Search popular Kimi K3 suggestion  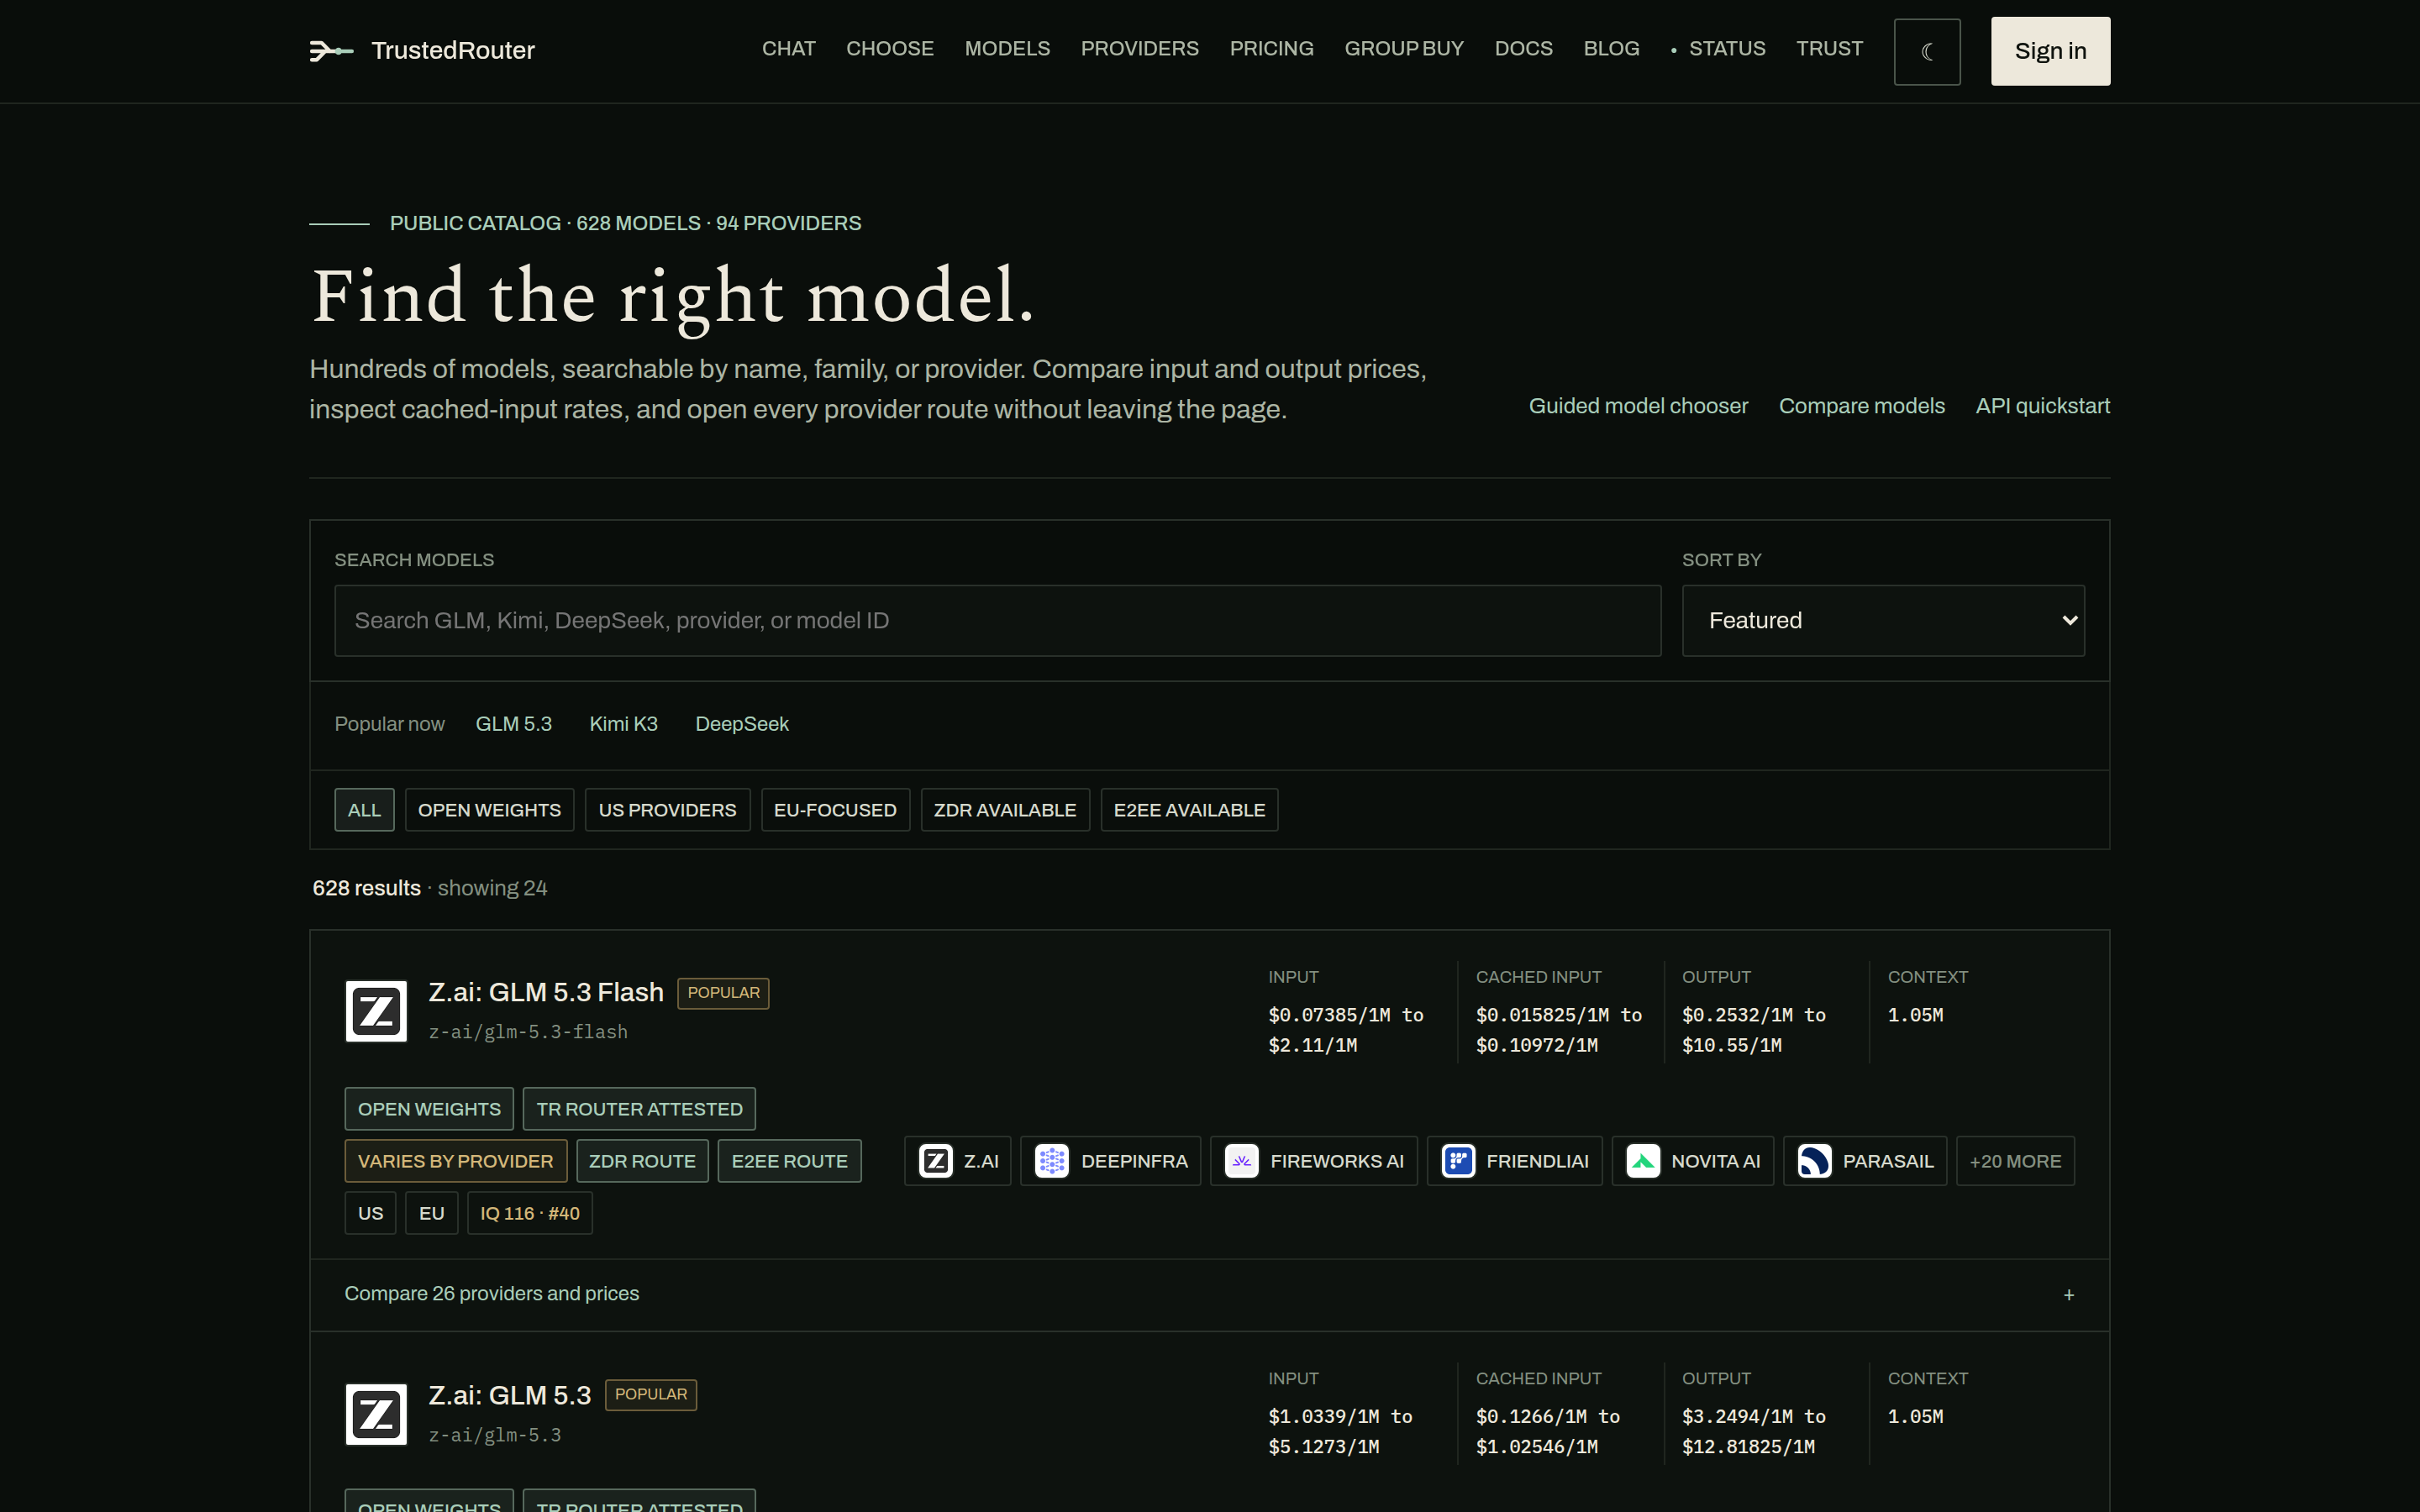tap(623, 724)
